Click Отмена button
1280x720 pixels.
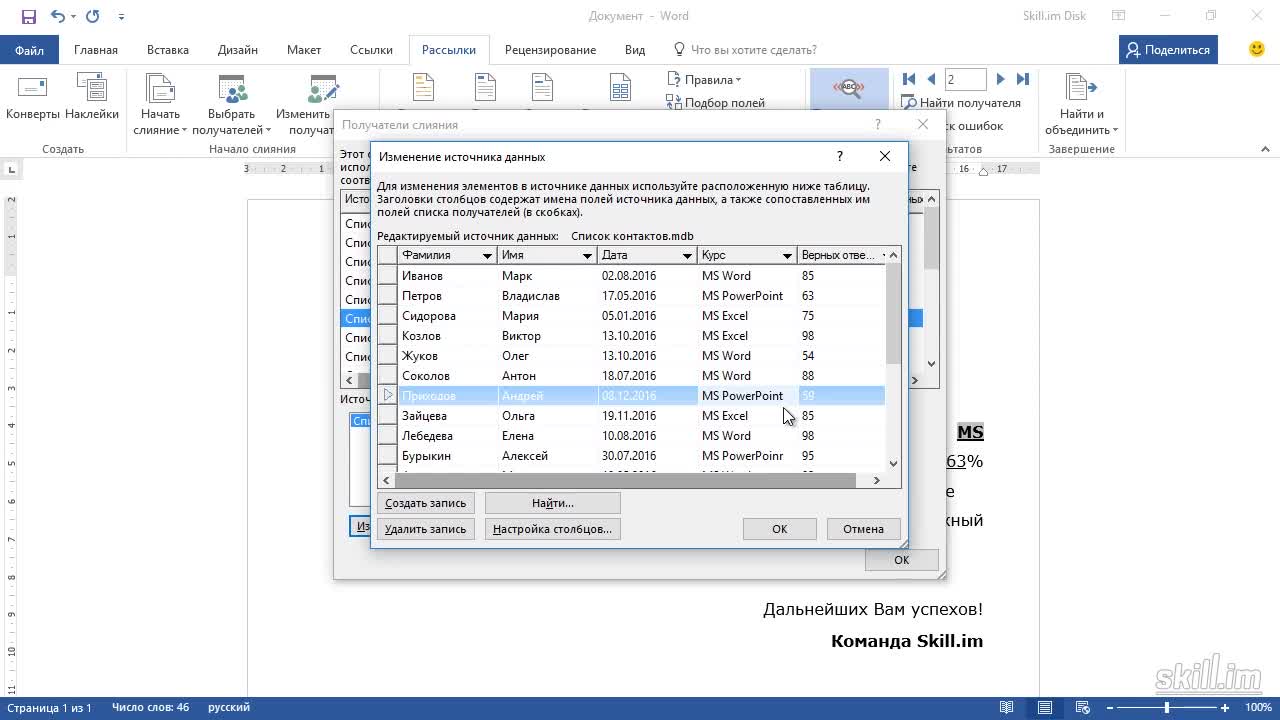click(x=863, y=529)
